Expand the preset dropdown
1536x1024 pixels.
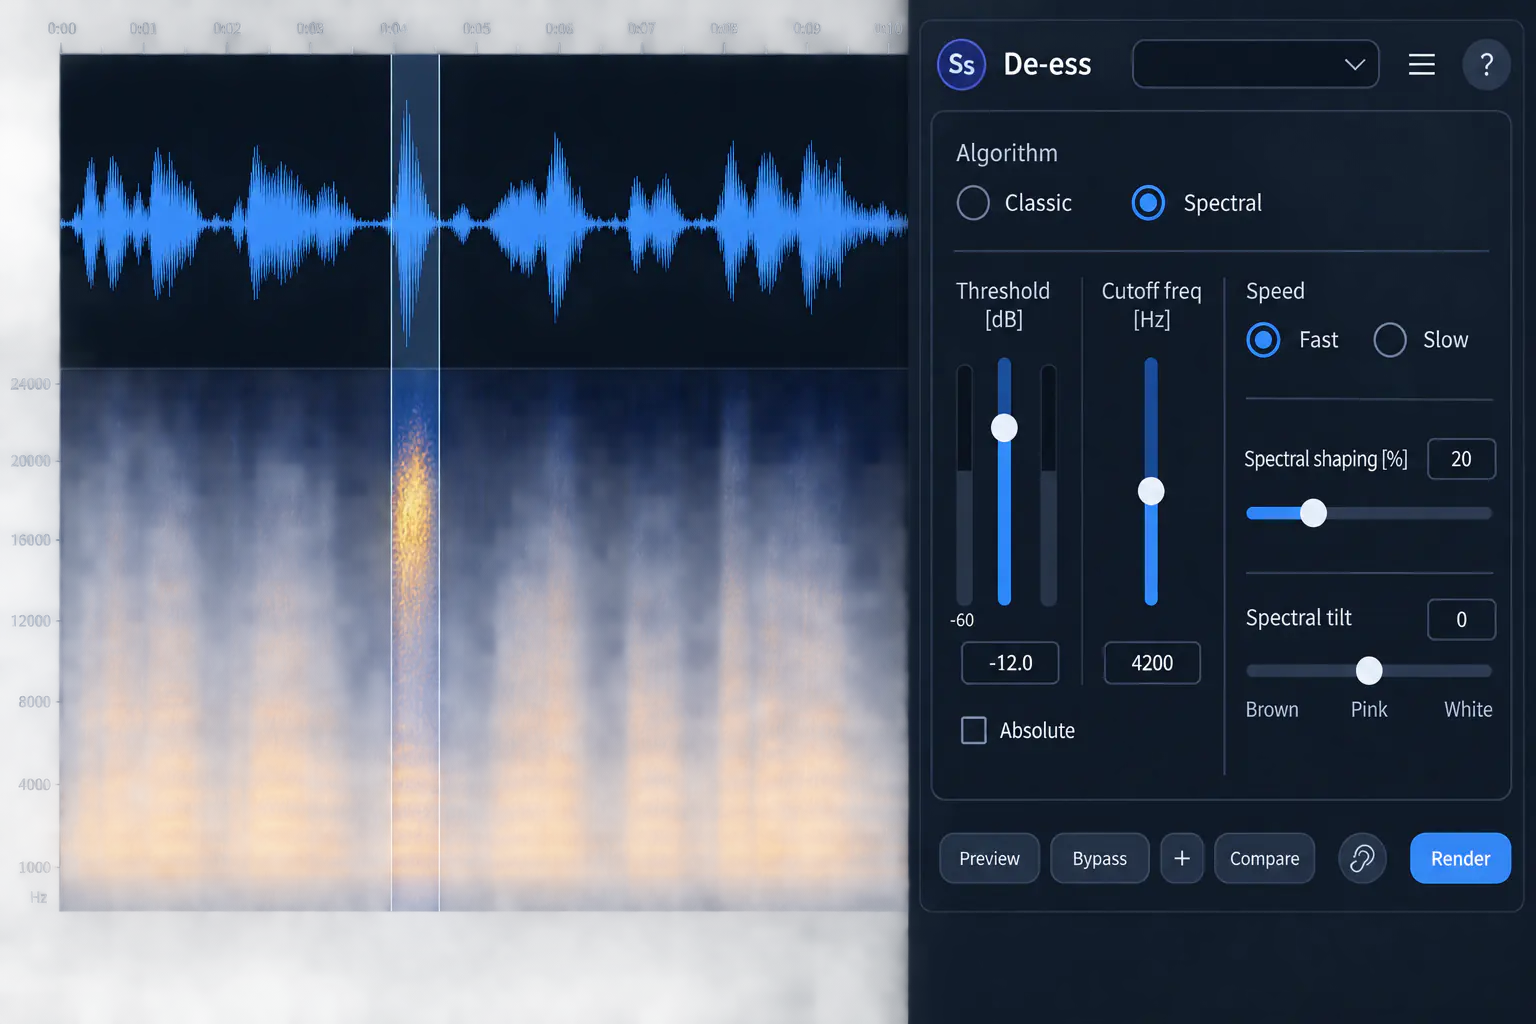(1255, 64)
